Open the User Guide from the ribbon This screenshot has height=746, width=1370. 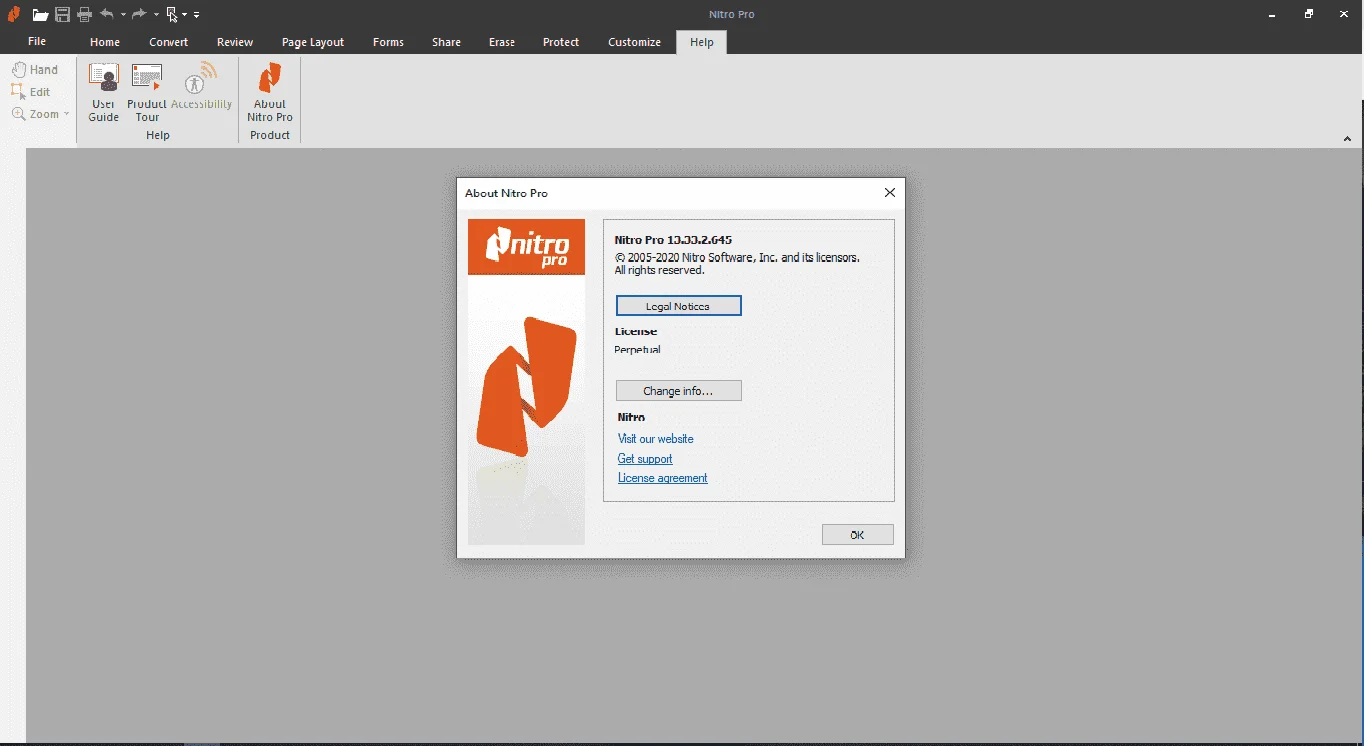tap(104, 93)
